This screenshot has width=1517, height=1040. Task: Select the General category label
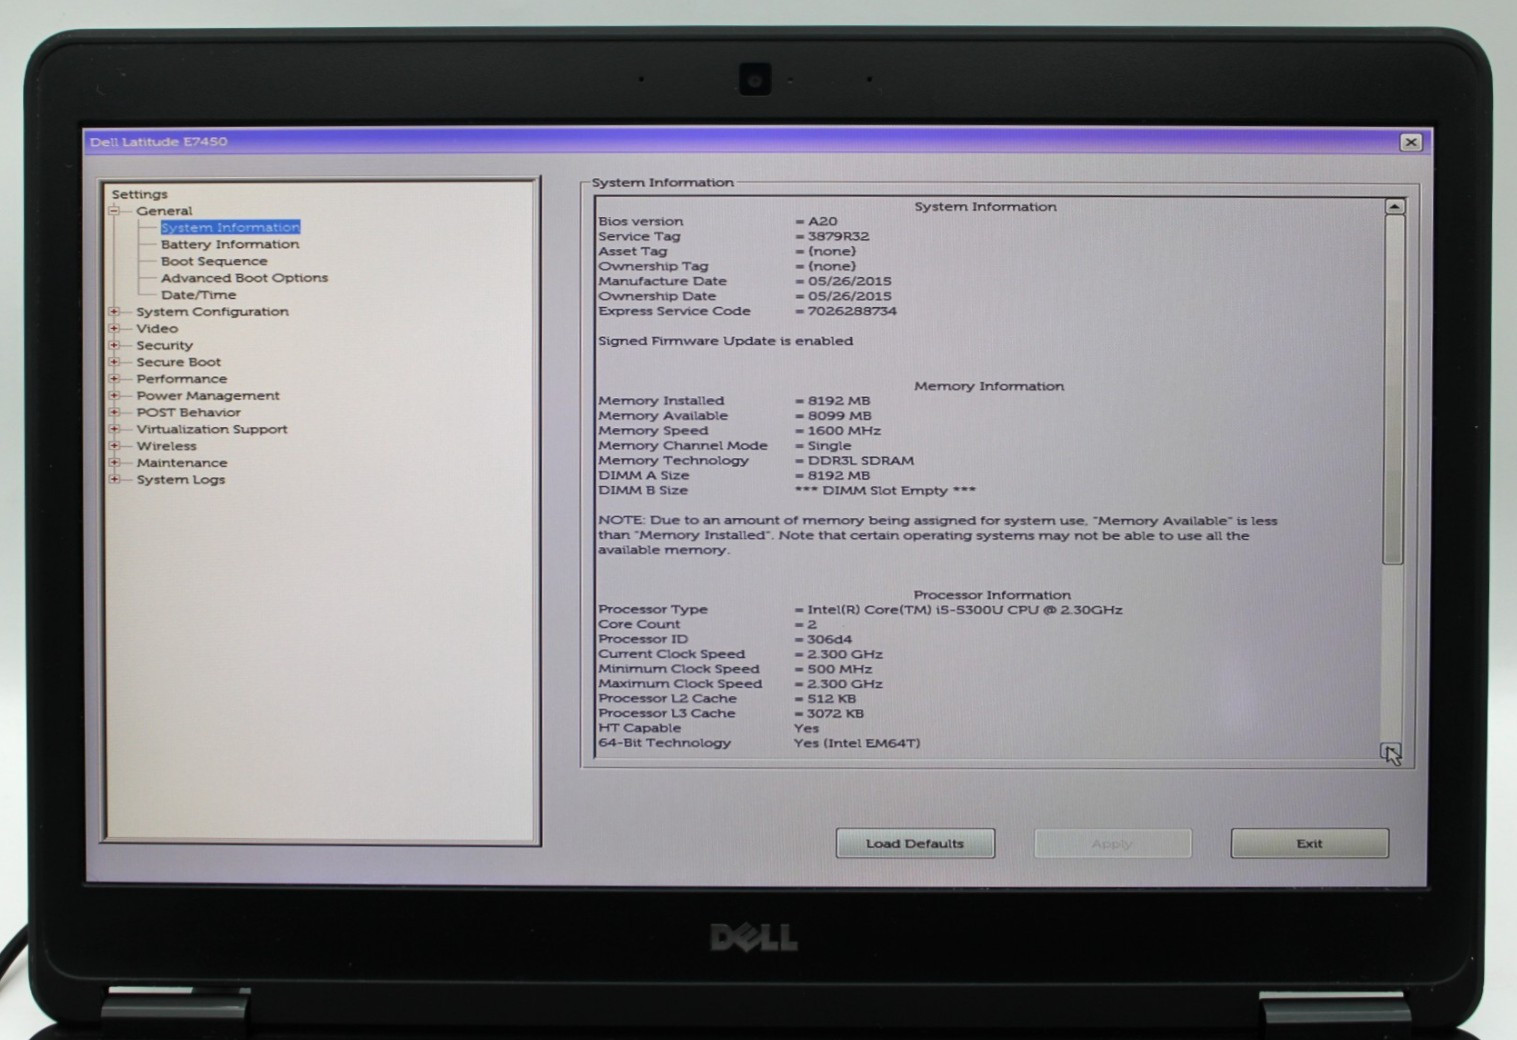point(164,211)
